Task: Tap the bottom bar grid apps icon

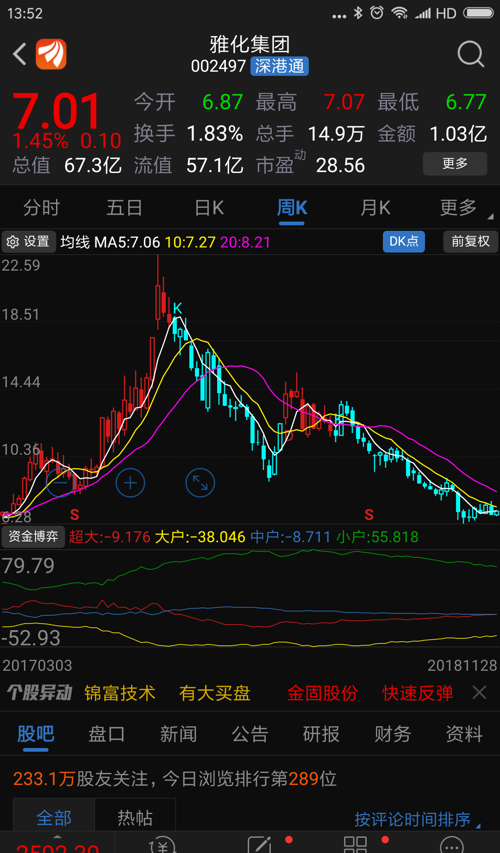Action: click(x=355, y=844)
